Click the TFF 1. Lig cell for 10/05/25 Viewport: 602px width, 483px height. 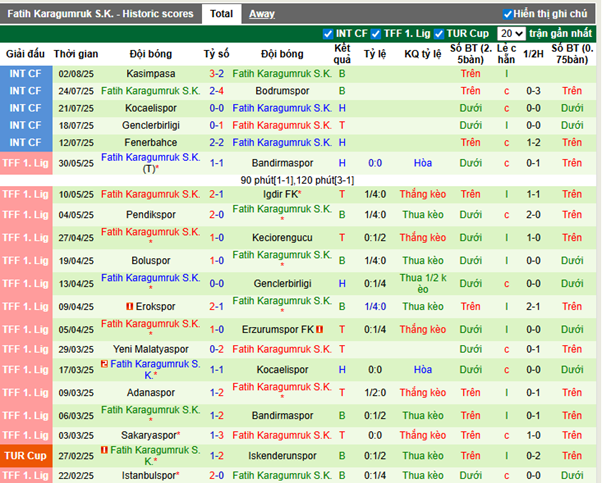(x=26, y=194)
